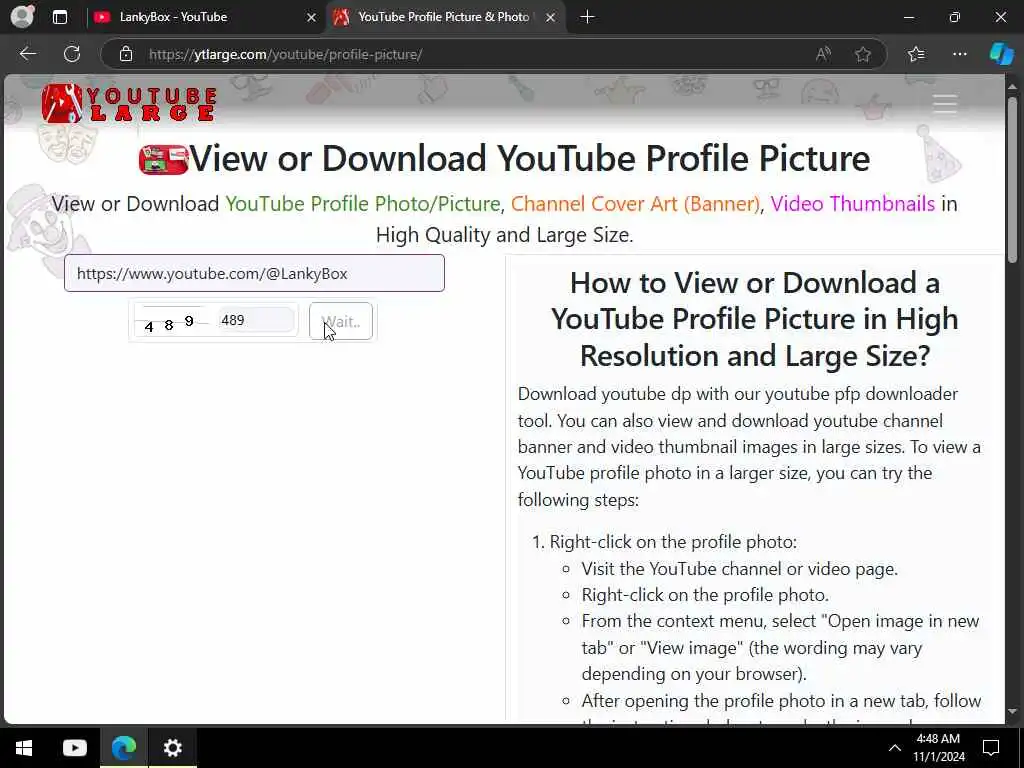The width and height of the screenshot is (1024, 768).
Task: Open the notification center icon
Action: pyautogui.click(x=991, y=748)
